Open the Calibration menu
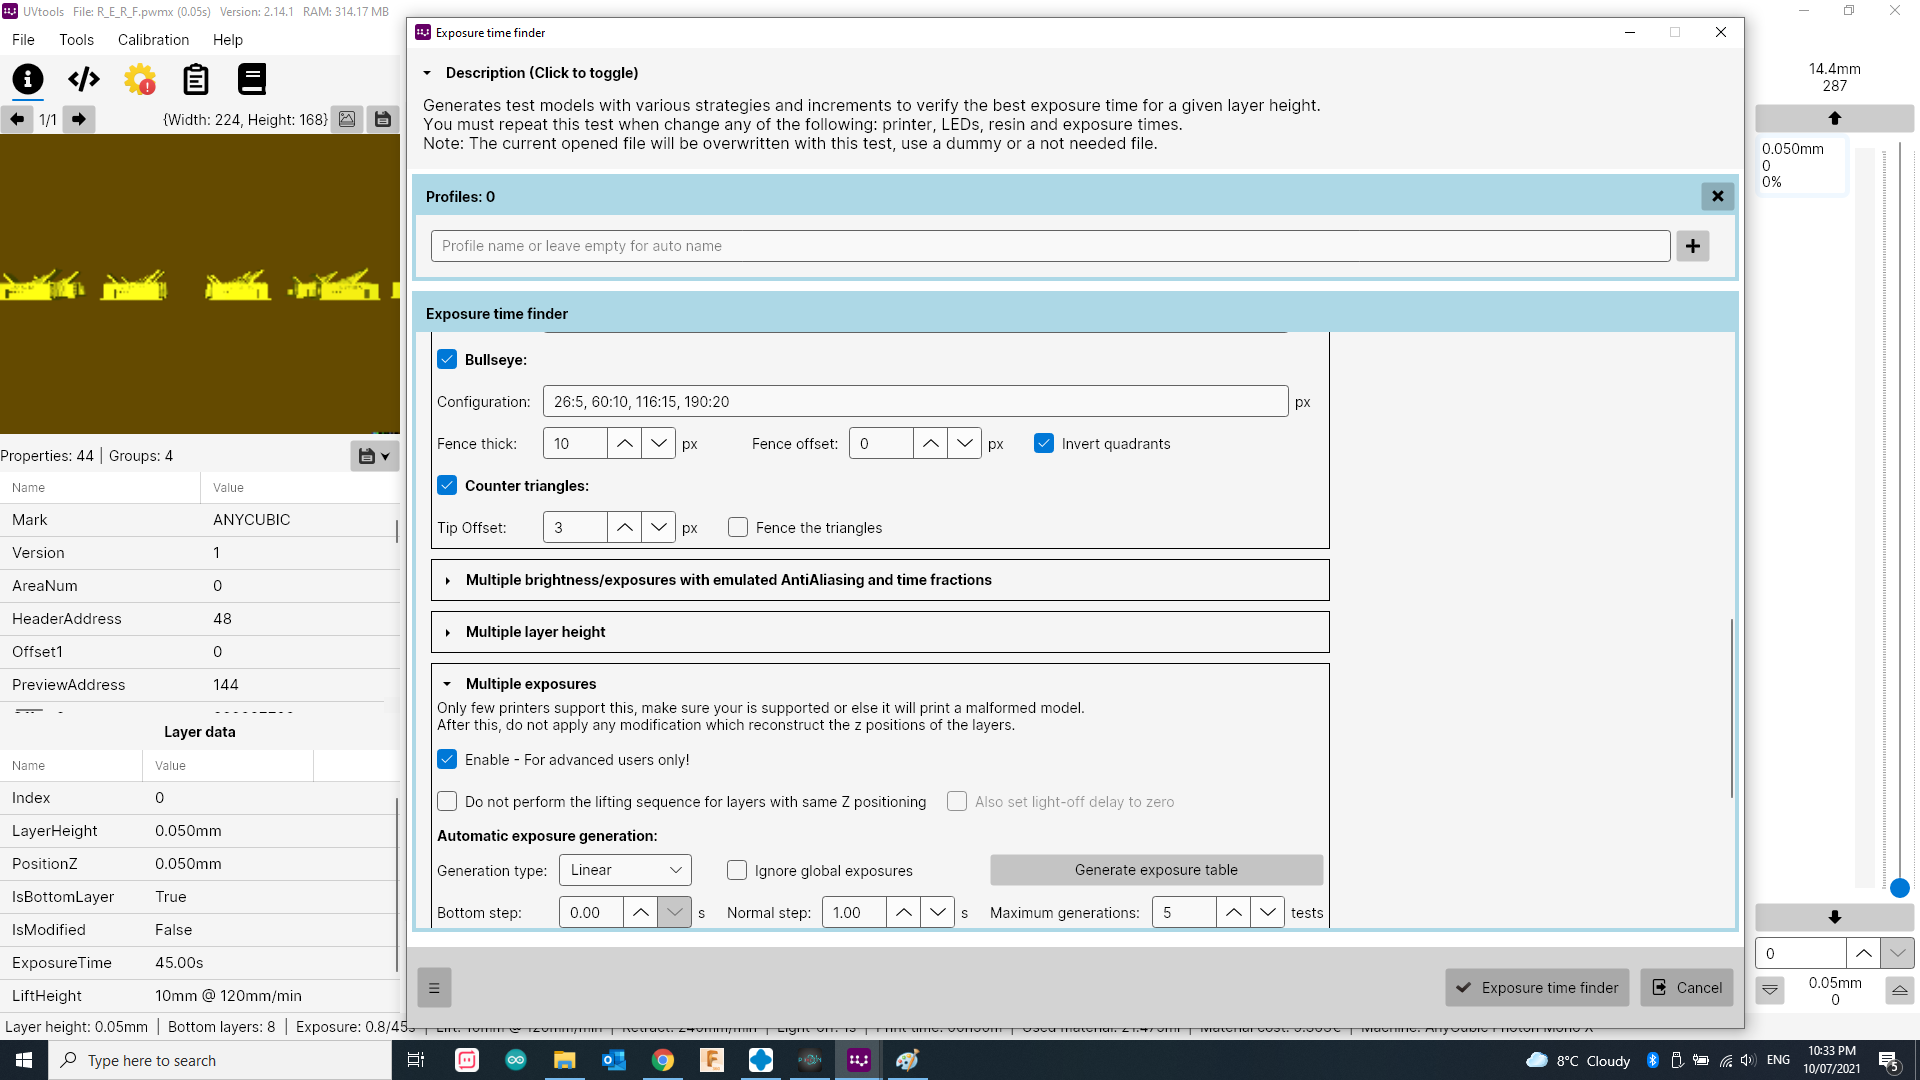Viewport: 1920px width, 1080px height. click(x=152, y=40)
